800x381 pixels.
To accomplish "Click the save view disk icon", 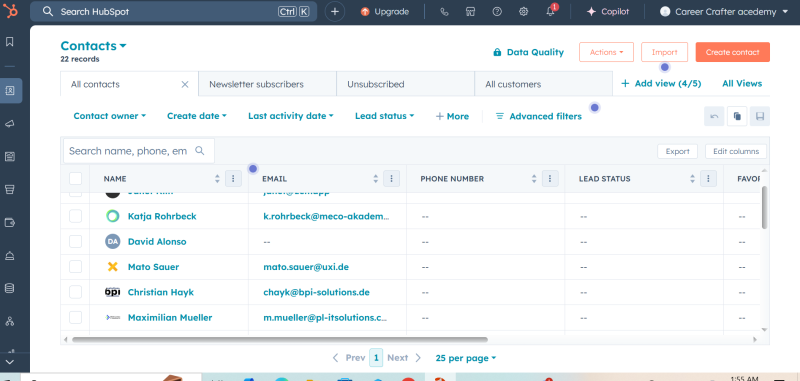I will click(760, 116).
